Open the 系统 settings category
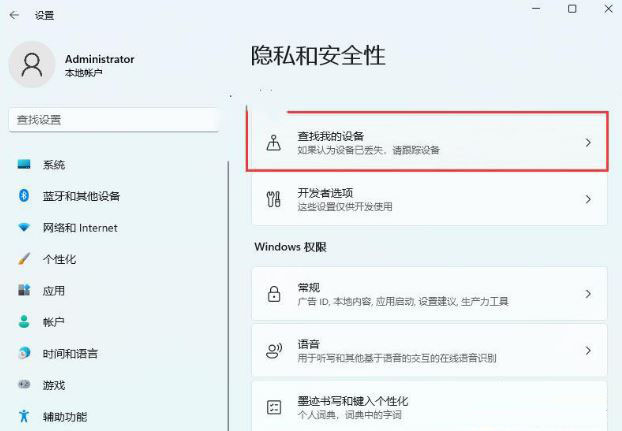 (54, 165)
